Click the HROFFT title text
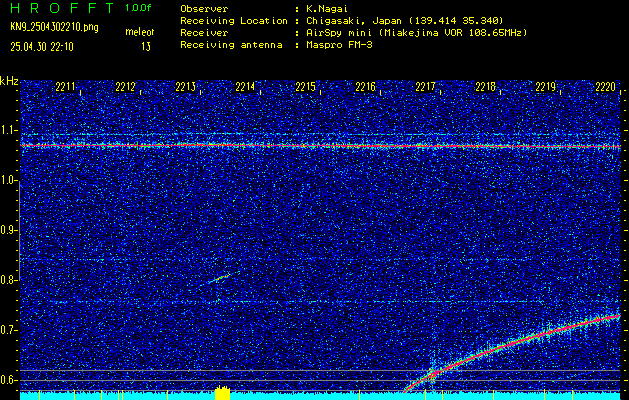This screenshot has width=629, height=400. (62, 8)
